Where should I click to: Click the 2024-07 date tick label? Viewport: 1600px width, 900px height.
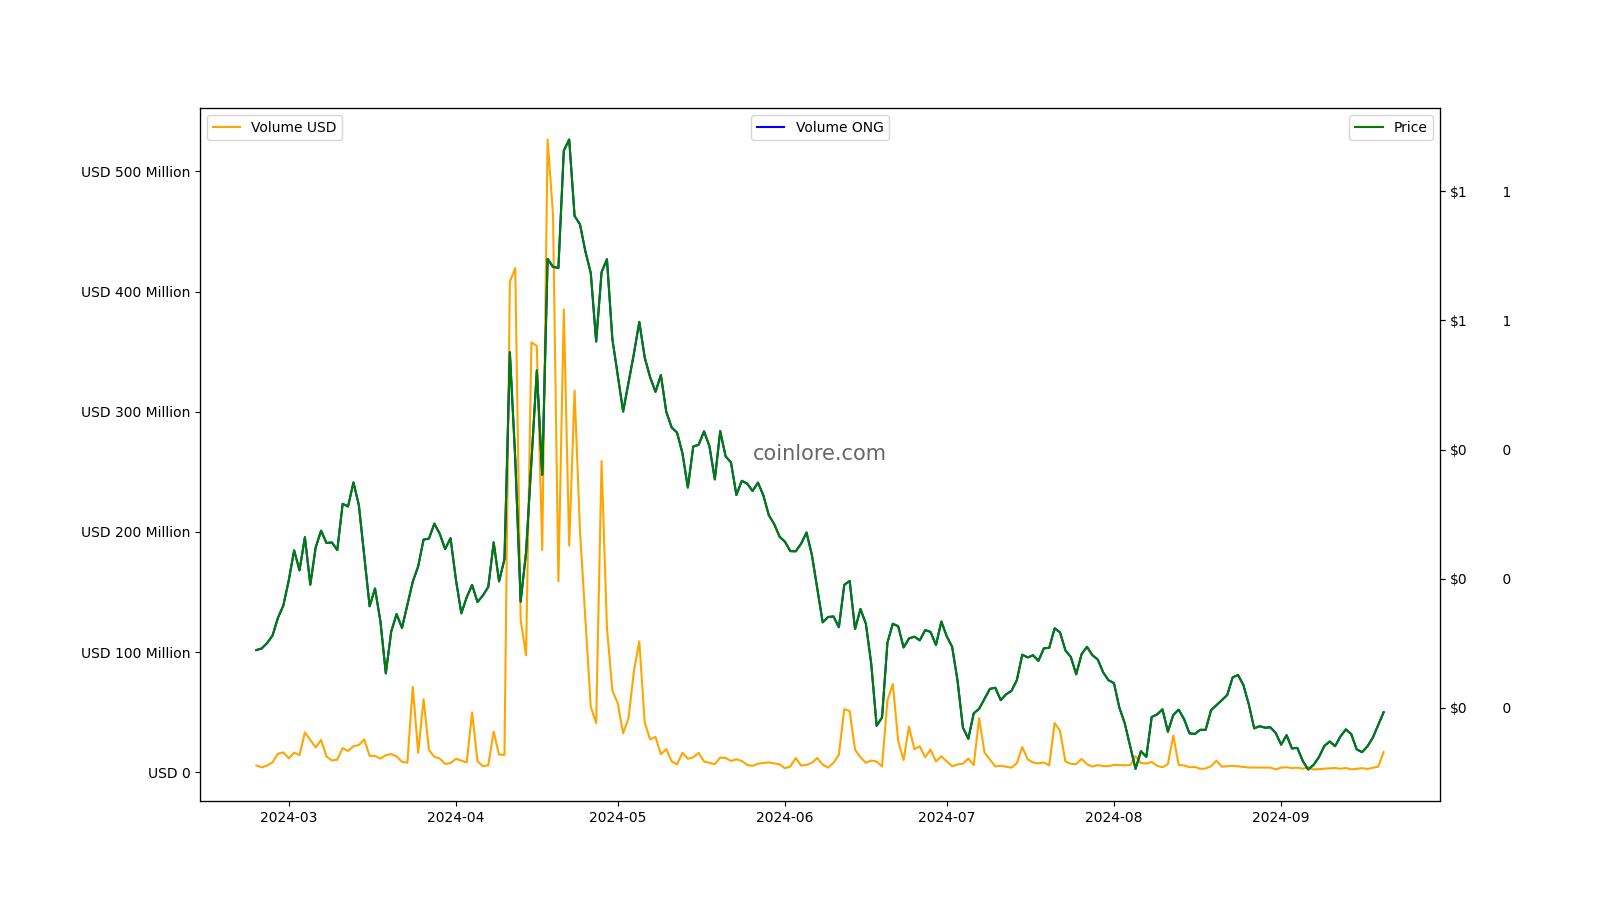coord(946,817)
